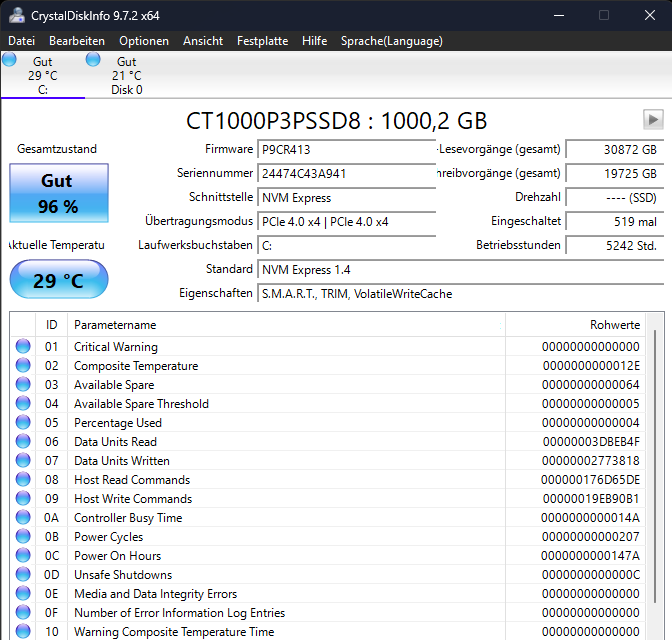Select the Controller Busy Time parameter name
This screenshot has height=640, width=672.
[x=128, y=518]
